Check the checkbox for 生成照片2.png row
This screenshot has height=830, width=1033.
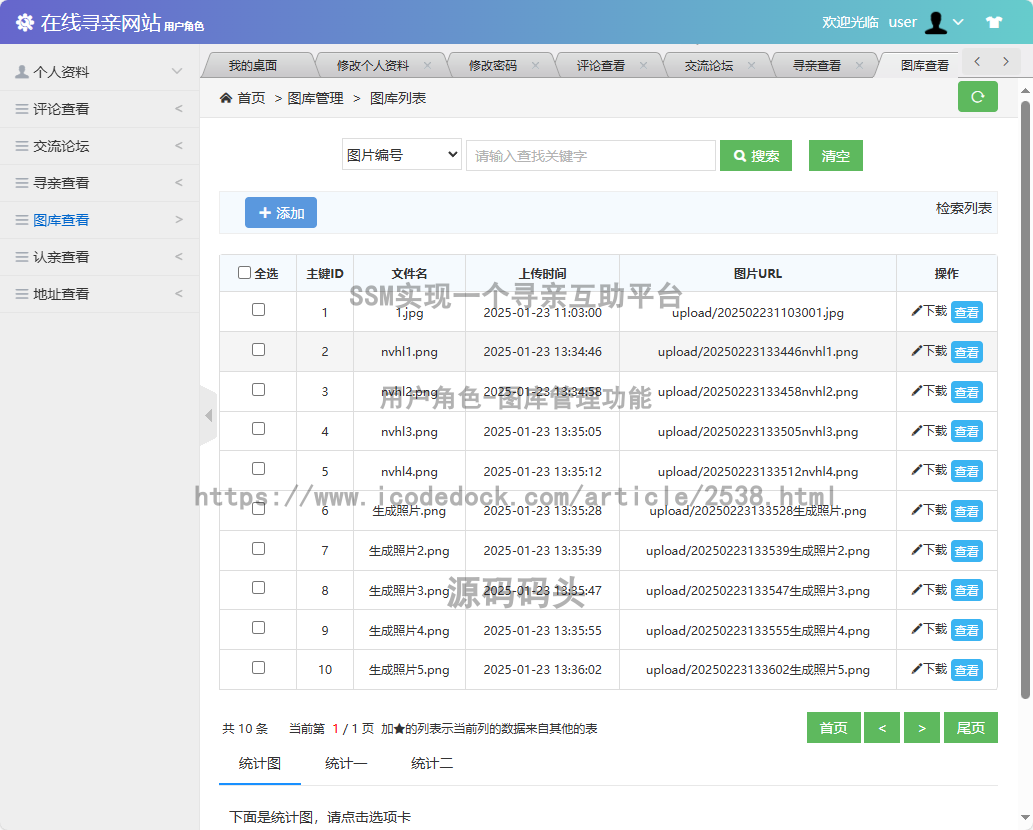pyautogui.click(x=258, y=549)
